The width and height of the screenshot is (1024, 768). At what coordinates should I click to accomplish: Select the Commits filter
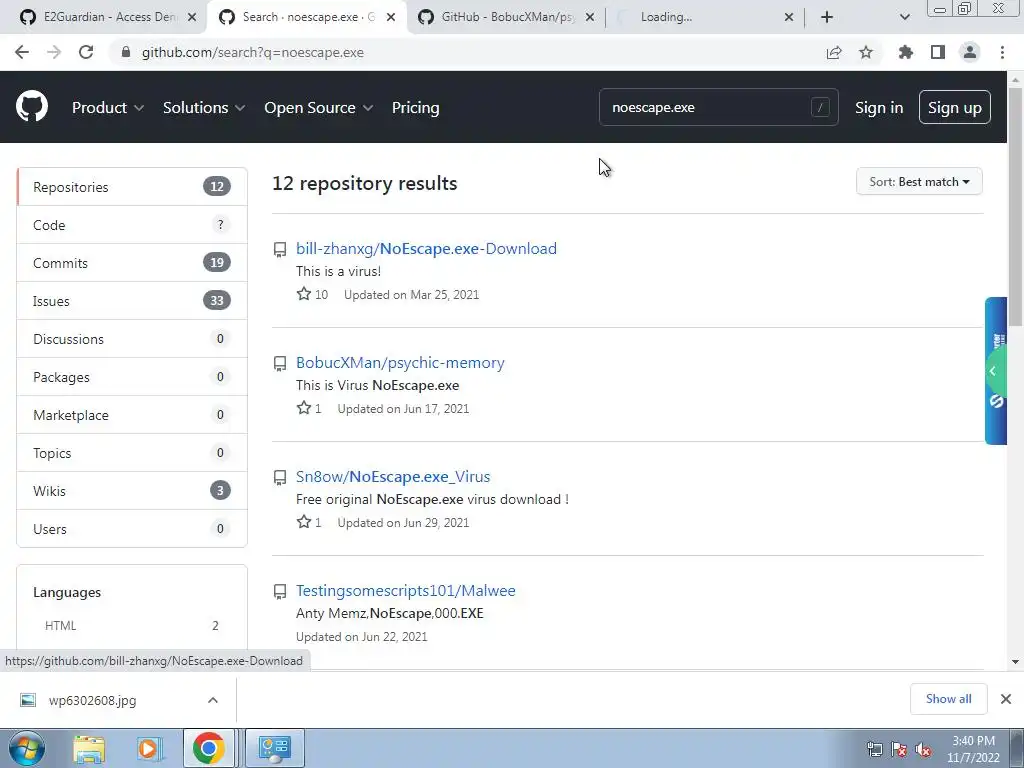click(132, 263)
